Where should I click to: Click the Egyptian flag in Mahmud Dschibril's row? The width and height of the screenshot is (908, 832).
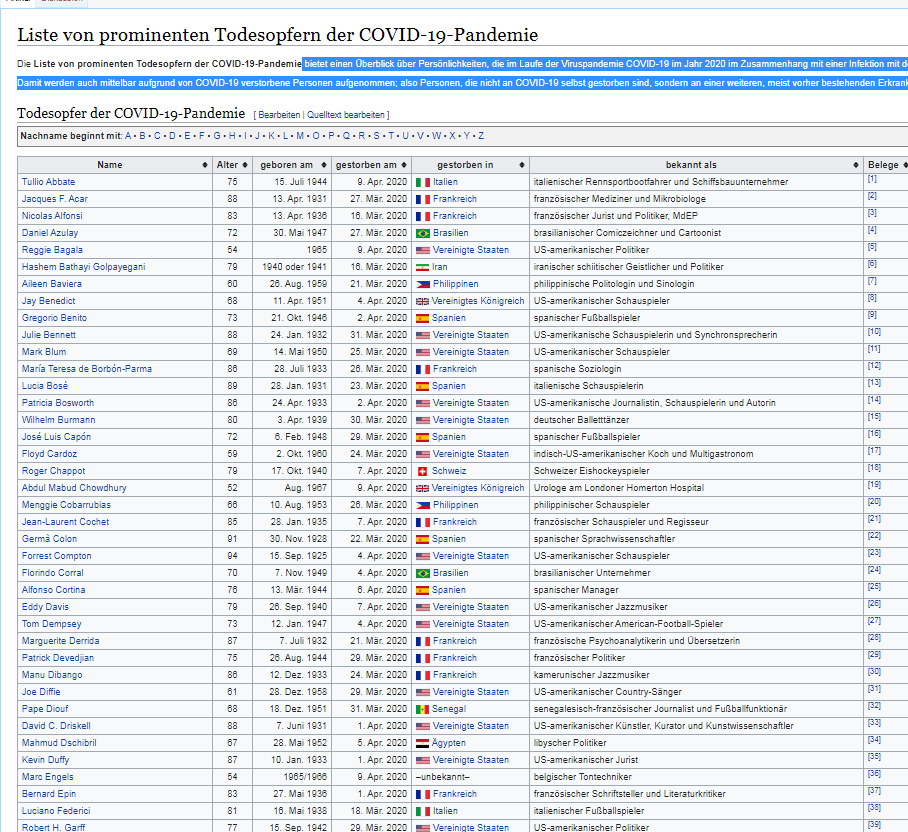click(x=422, y=743)
